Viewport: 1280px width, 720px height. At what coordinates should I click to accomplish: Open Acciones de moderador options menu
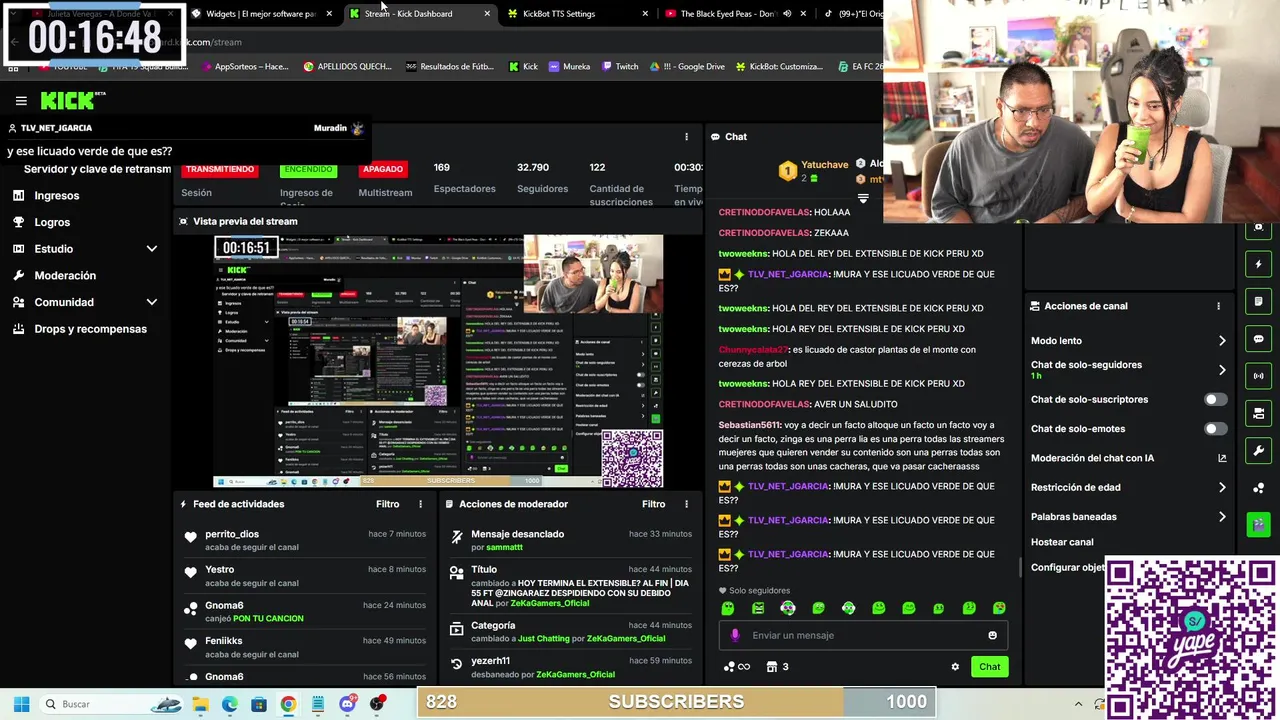(686, 504)
